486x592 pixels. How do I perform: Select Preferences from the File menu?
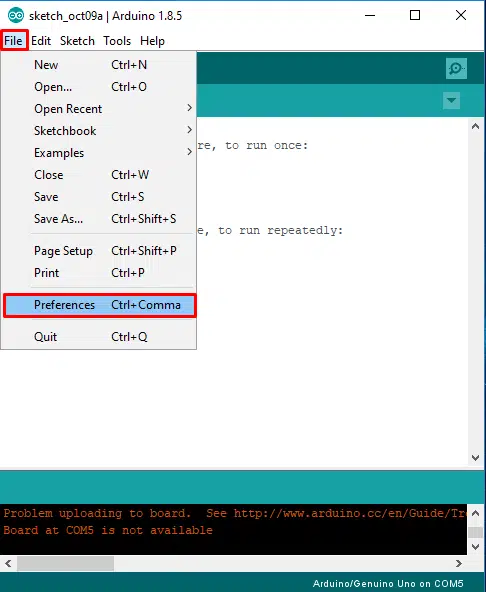pyautogui.click(x=100, y=305)
